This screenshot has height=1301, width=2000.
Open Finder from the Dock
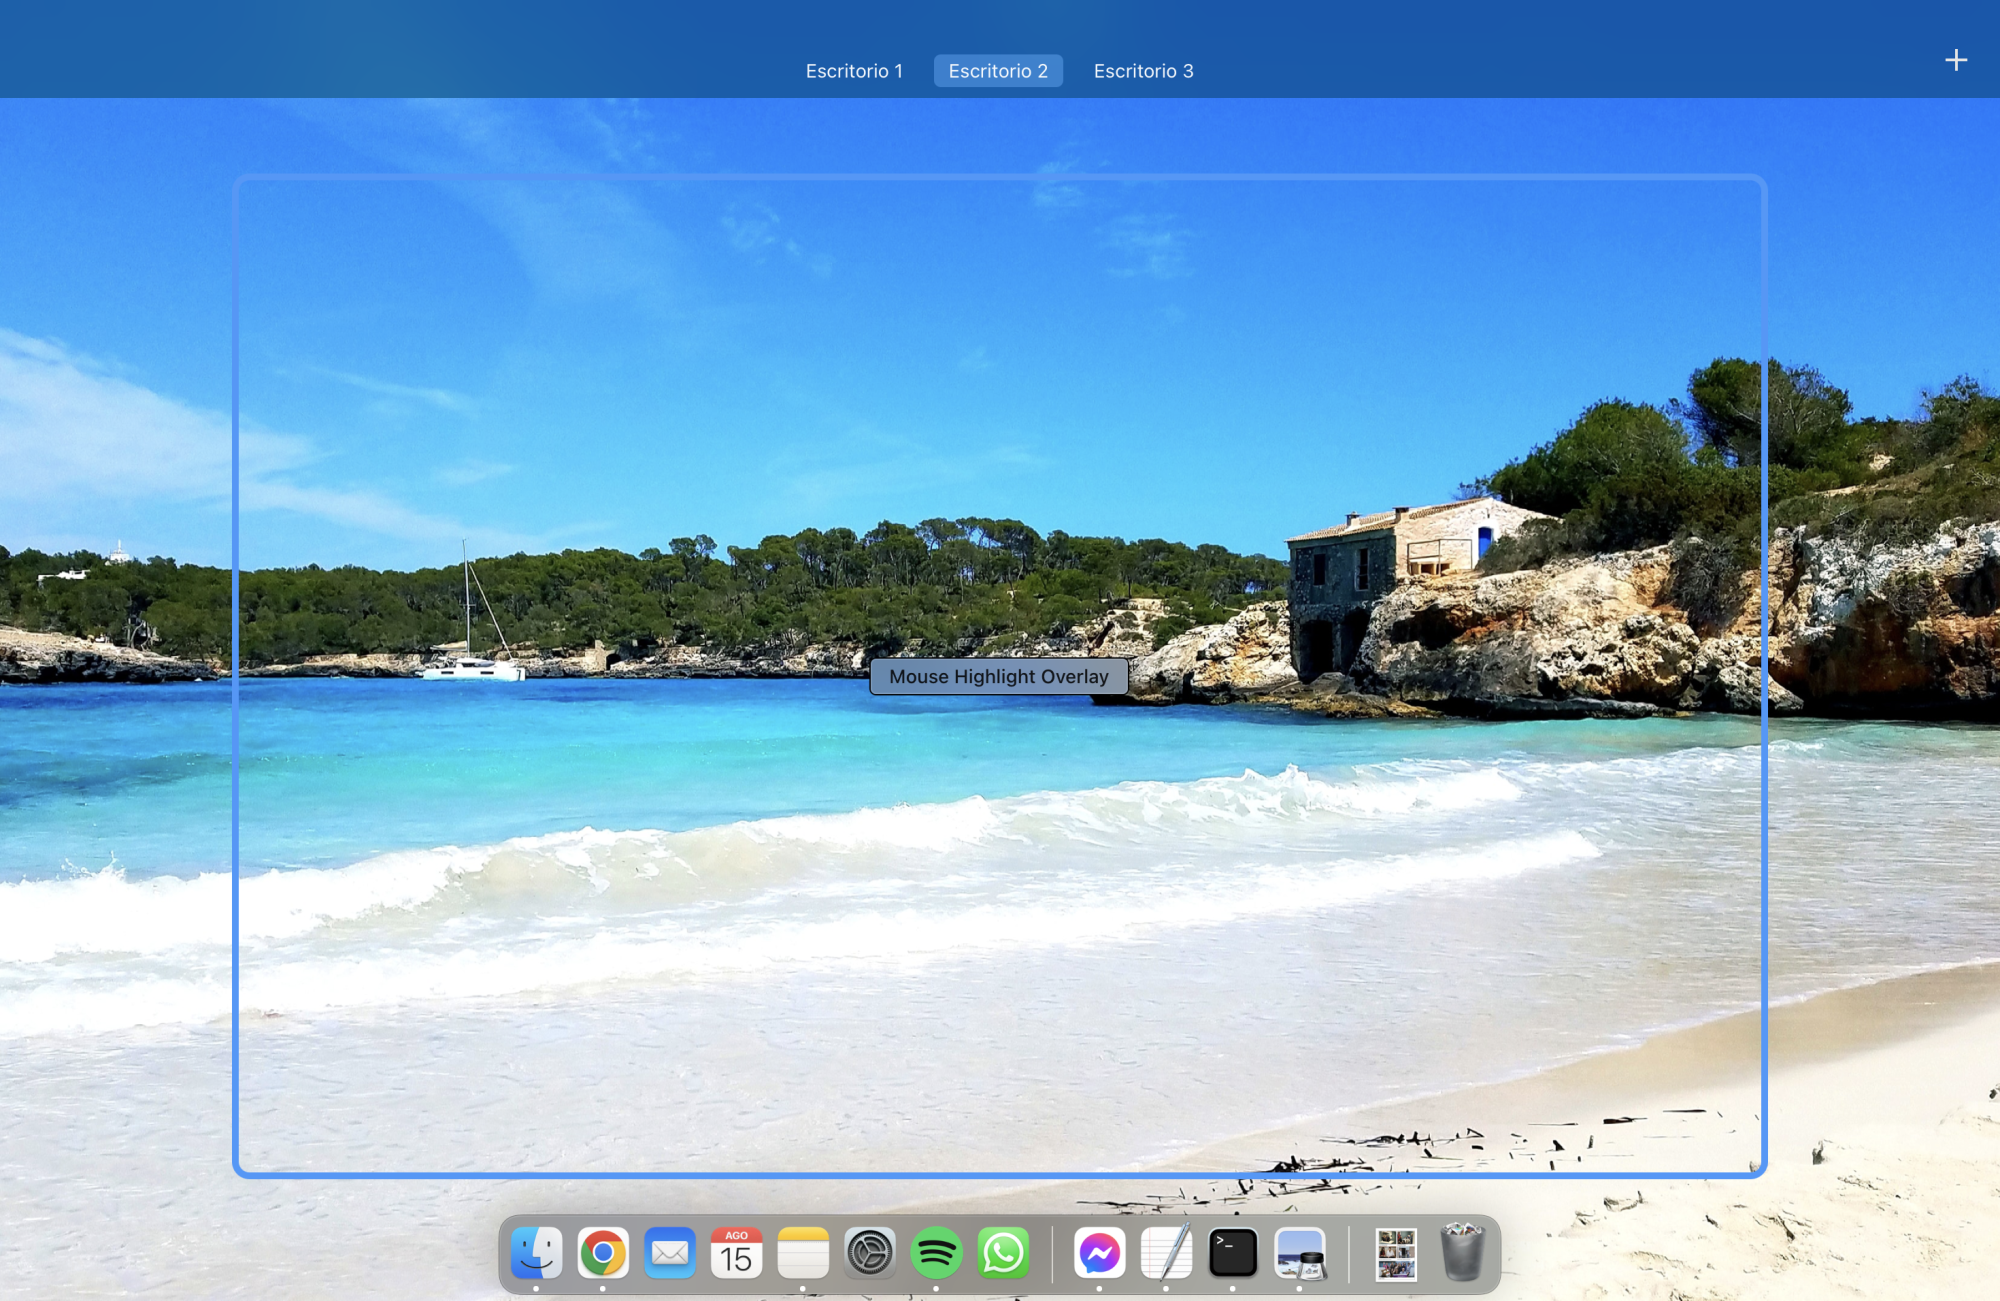[536, 1253]
